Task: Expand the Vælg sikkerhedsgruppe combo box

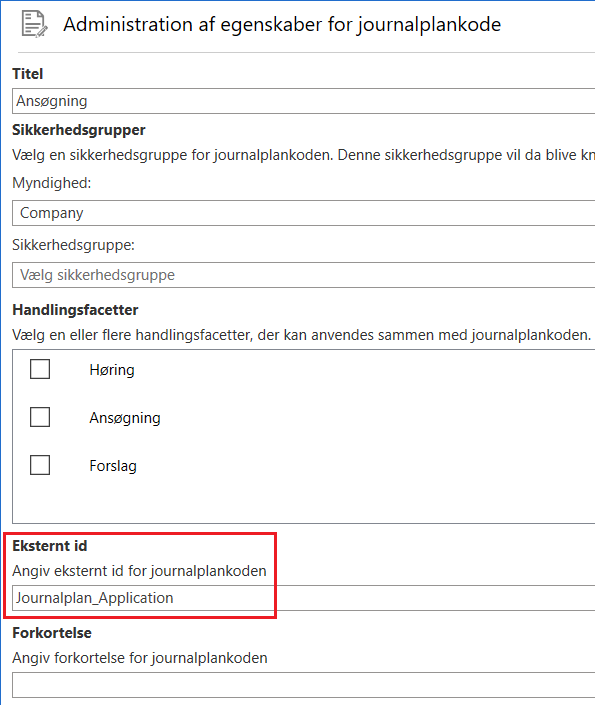Action: (x=304, y=275)
